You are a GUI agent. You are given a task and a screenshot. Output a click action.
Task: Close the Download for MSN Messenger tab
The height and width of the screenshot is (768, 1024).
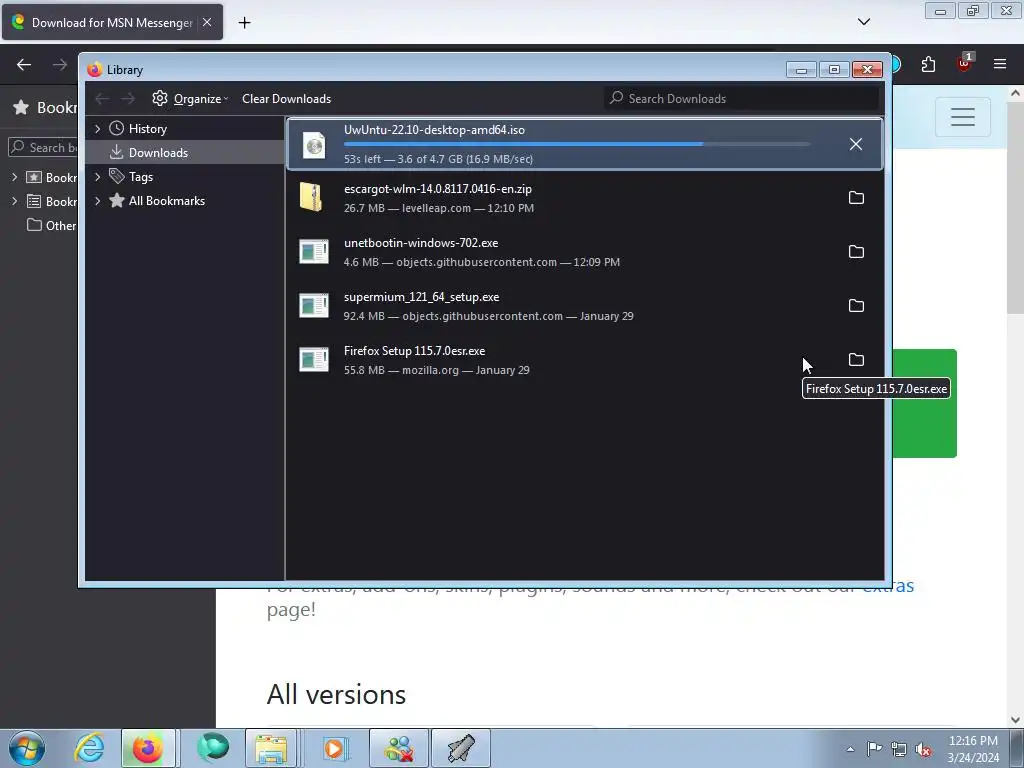[x=207, y=22]
